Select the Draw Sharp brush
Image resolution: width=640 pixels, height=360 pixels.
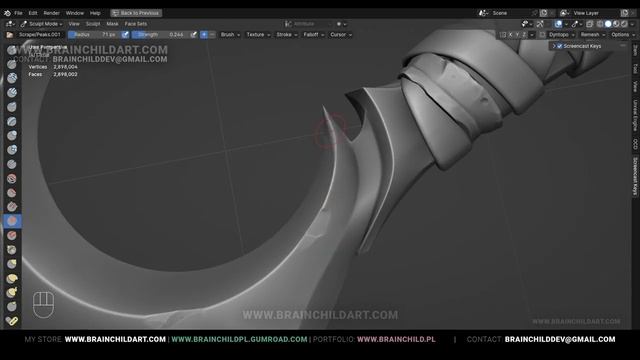(12, 64)
